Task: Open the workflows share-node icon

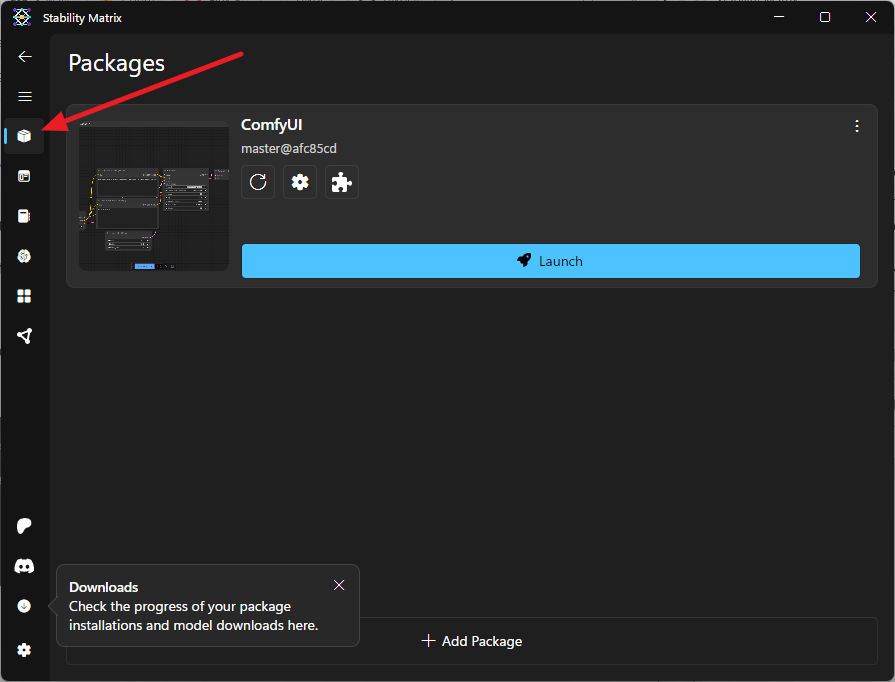Action: pyautogui.click(x=24, y=336)
